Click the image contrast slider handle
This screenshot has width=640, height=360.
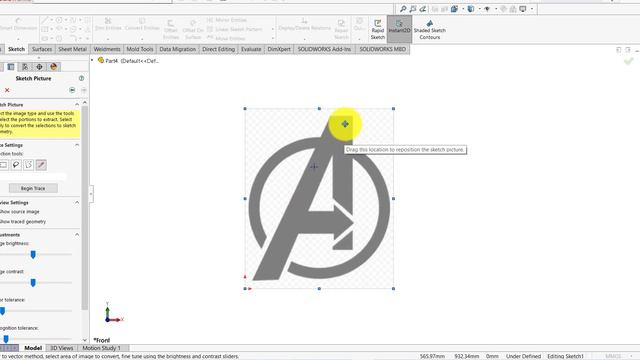click(x=33, y=282)
